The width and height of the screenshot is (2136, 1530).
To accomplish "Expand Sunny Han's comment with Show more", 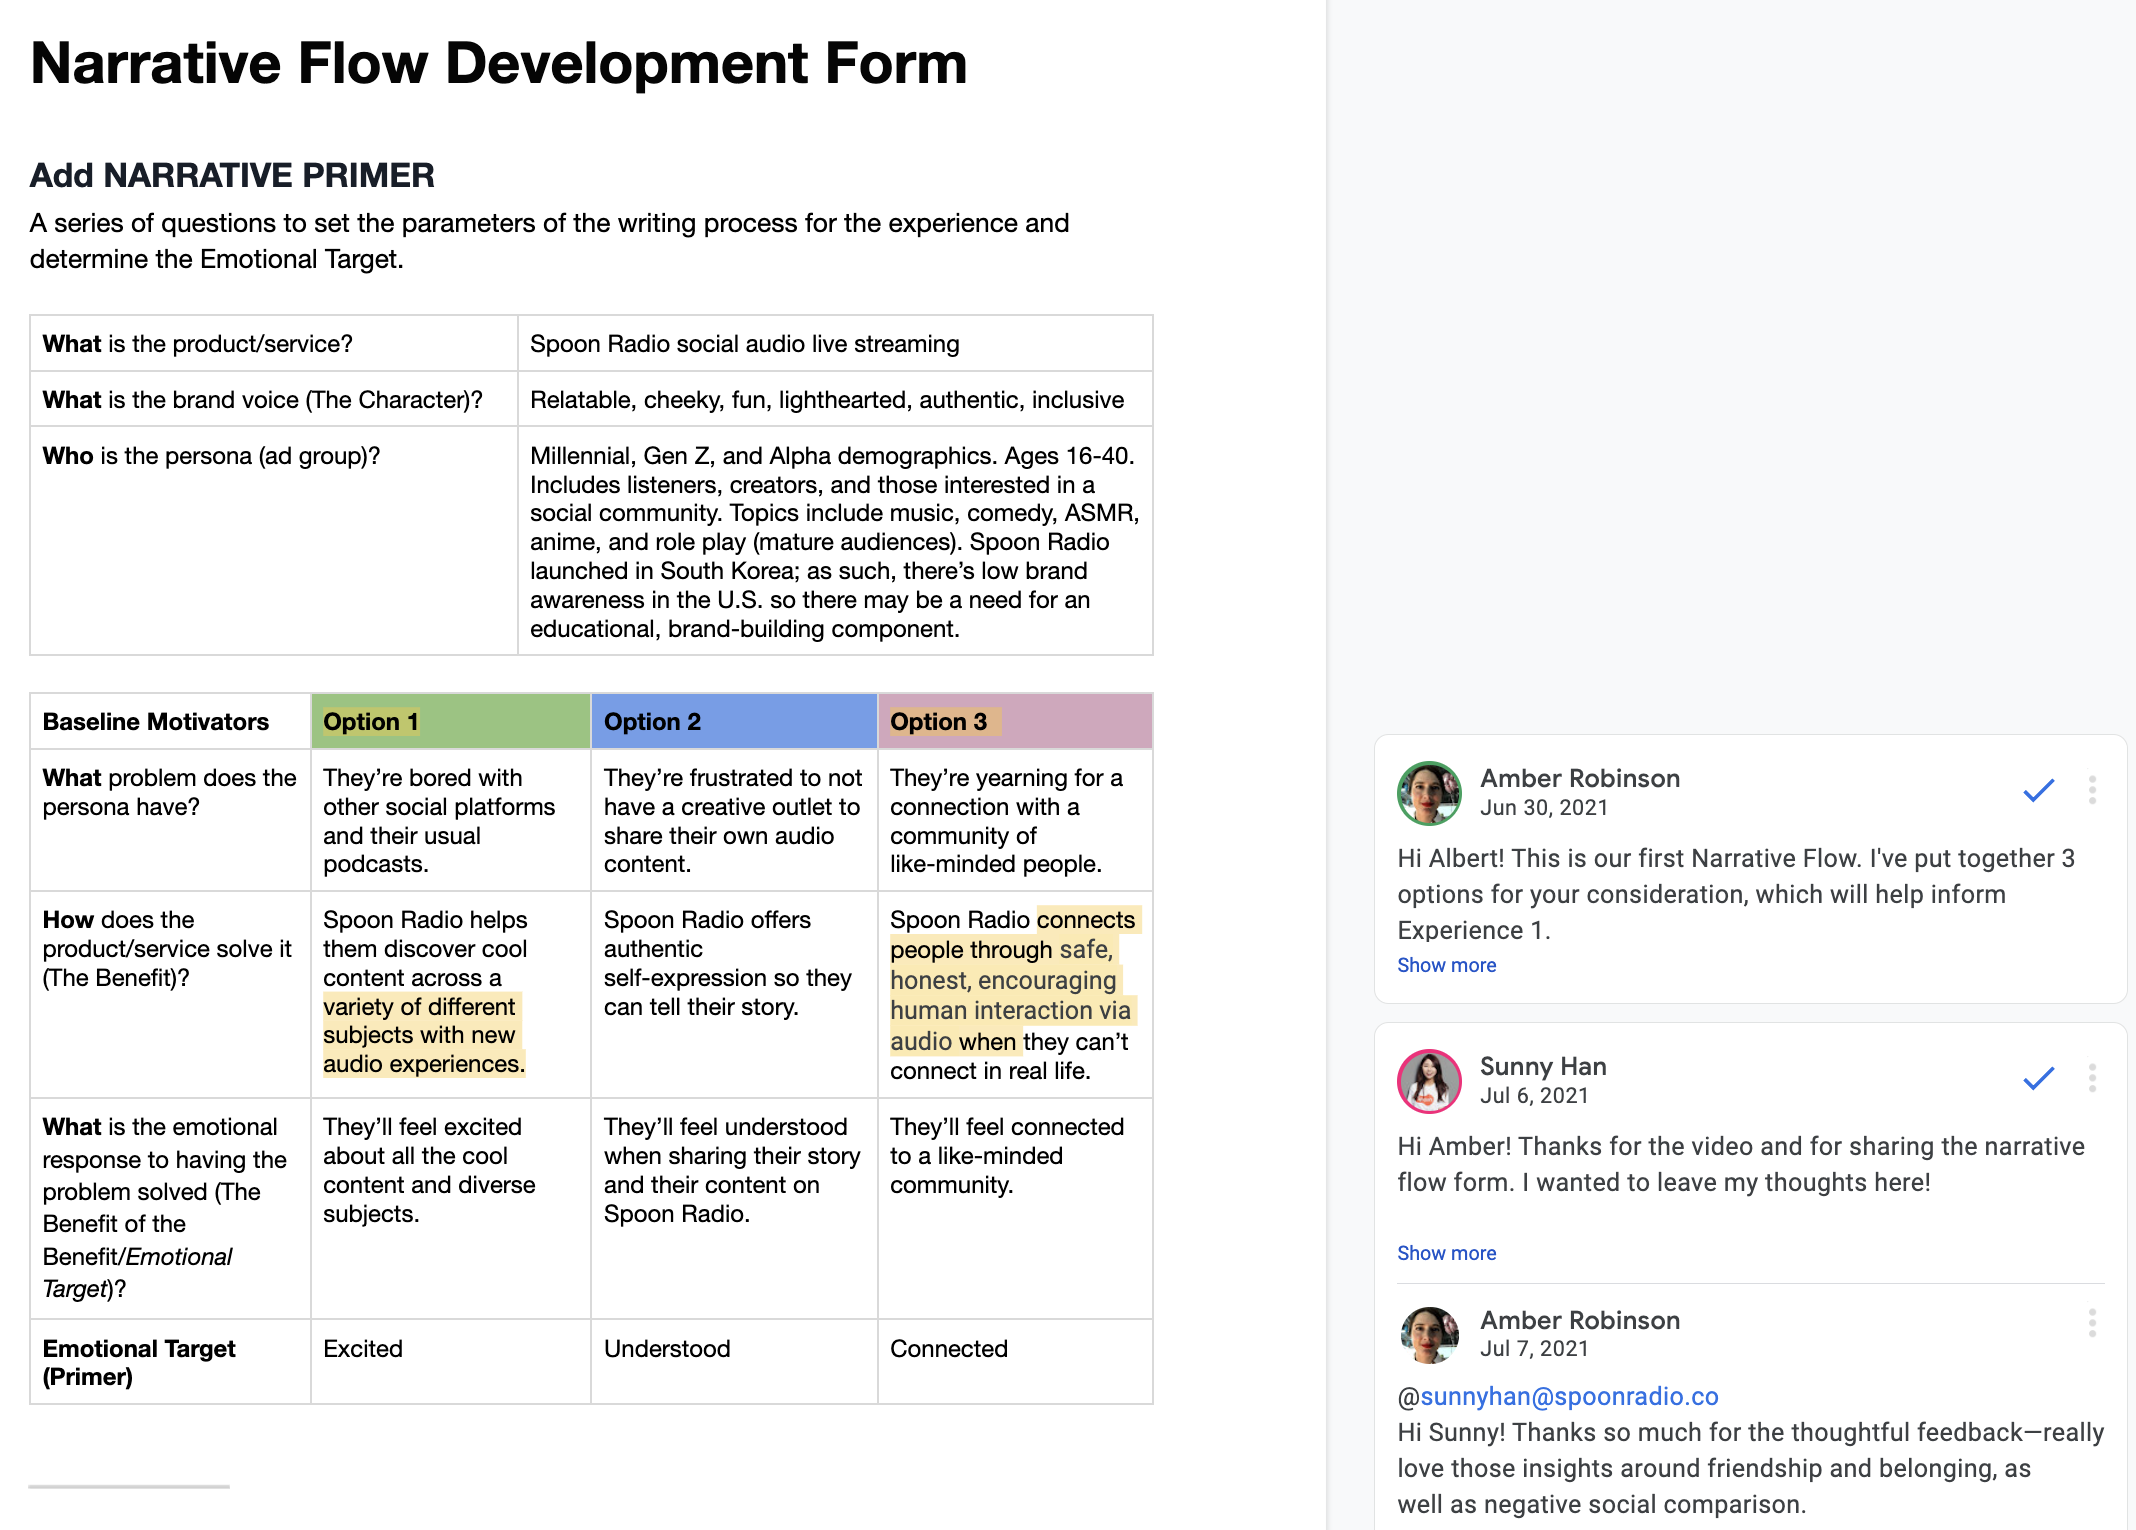I will point(1446,1253).
